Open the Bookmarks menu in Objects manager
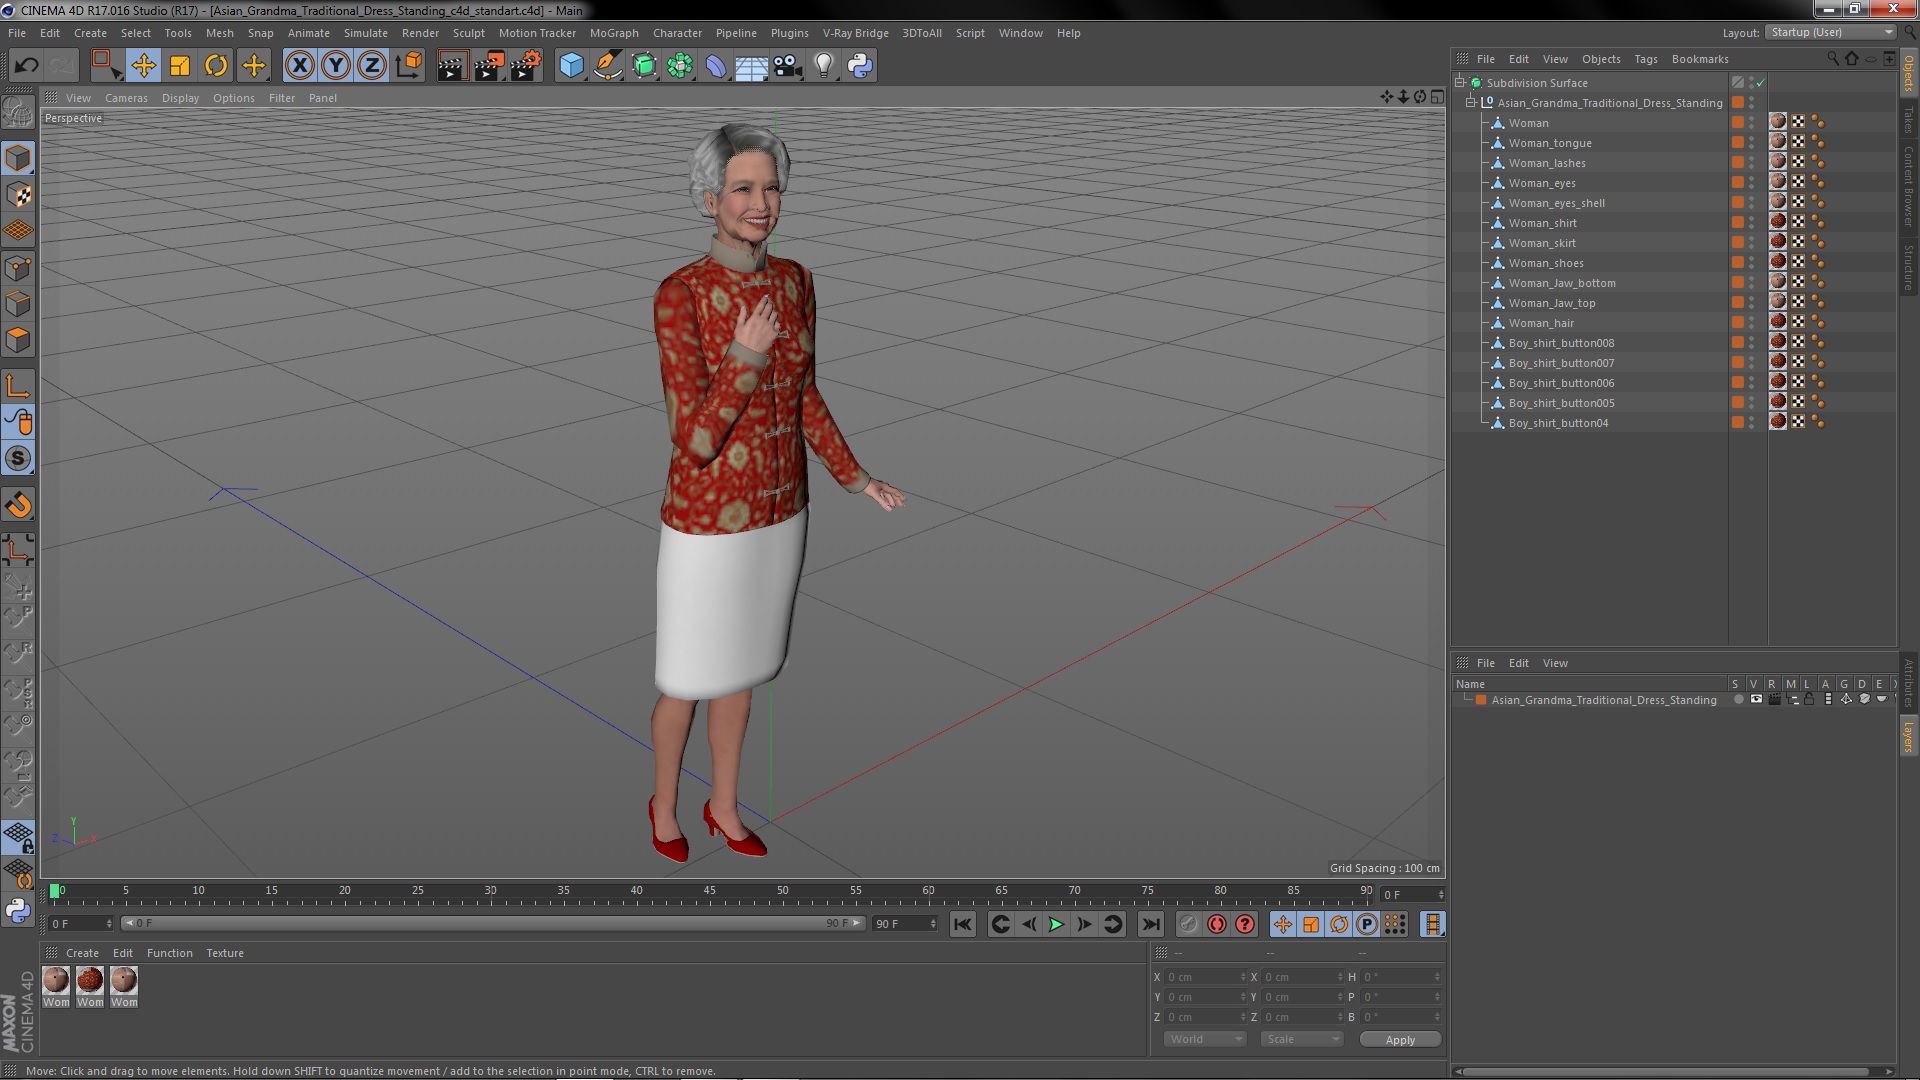 [1699, 59]
